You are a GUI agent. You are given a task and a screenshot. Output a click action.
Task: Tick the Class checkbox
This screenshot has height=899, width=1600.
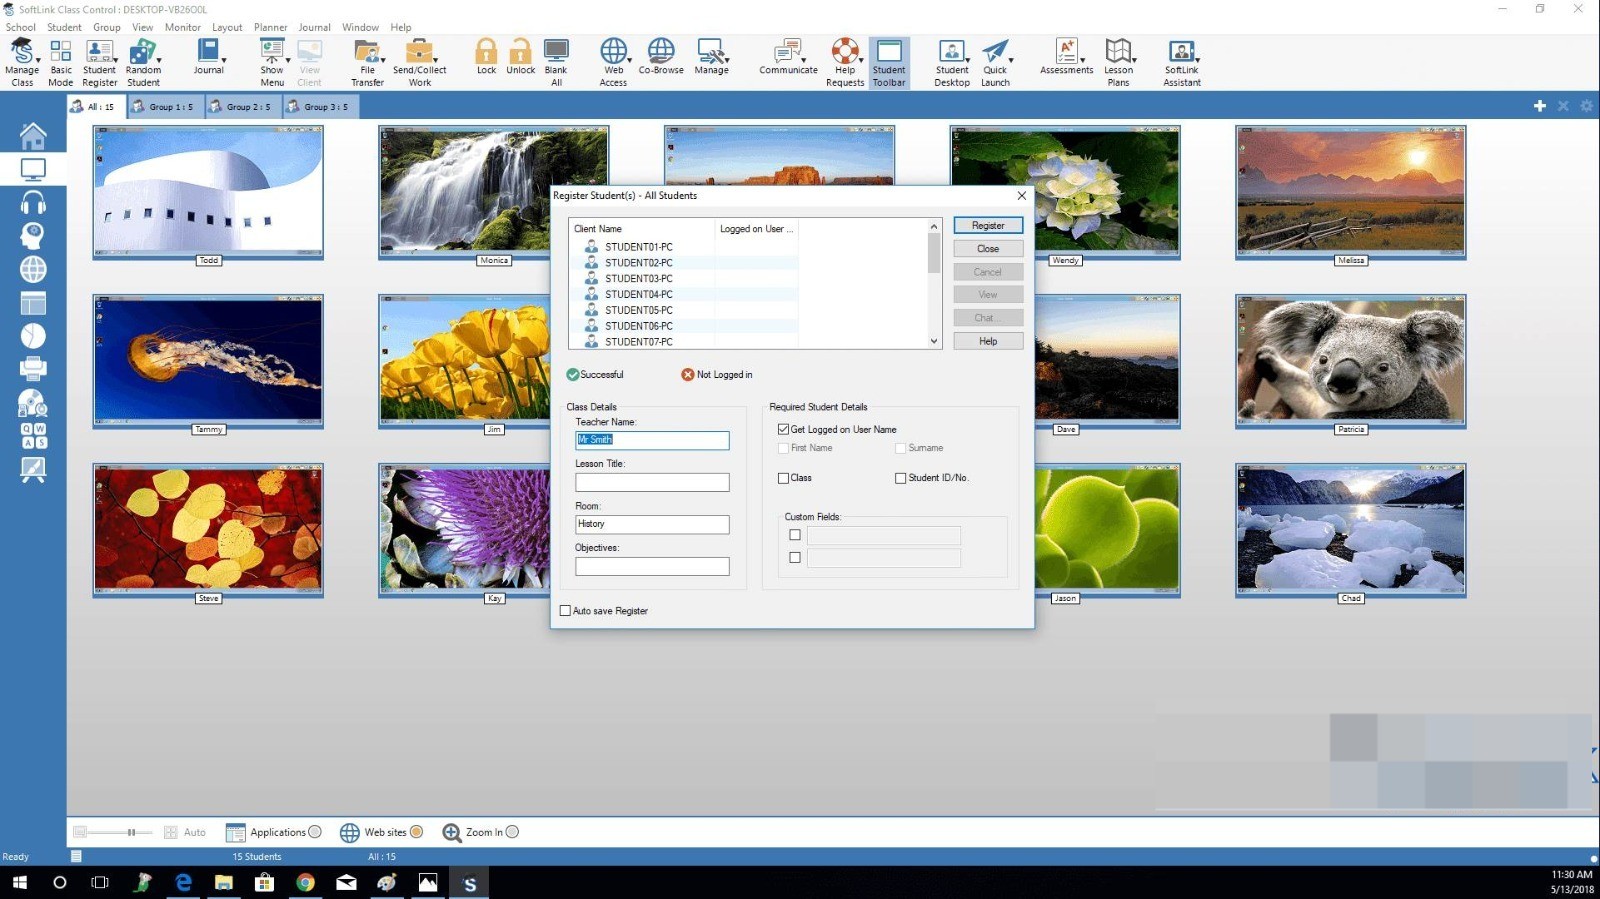point(783,478)
